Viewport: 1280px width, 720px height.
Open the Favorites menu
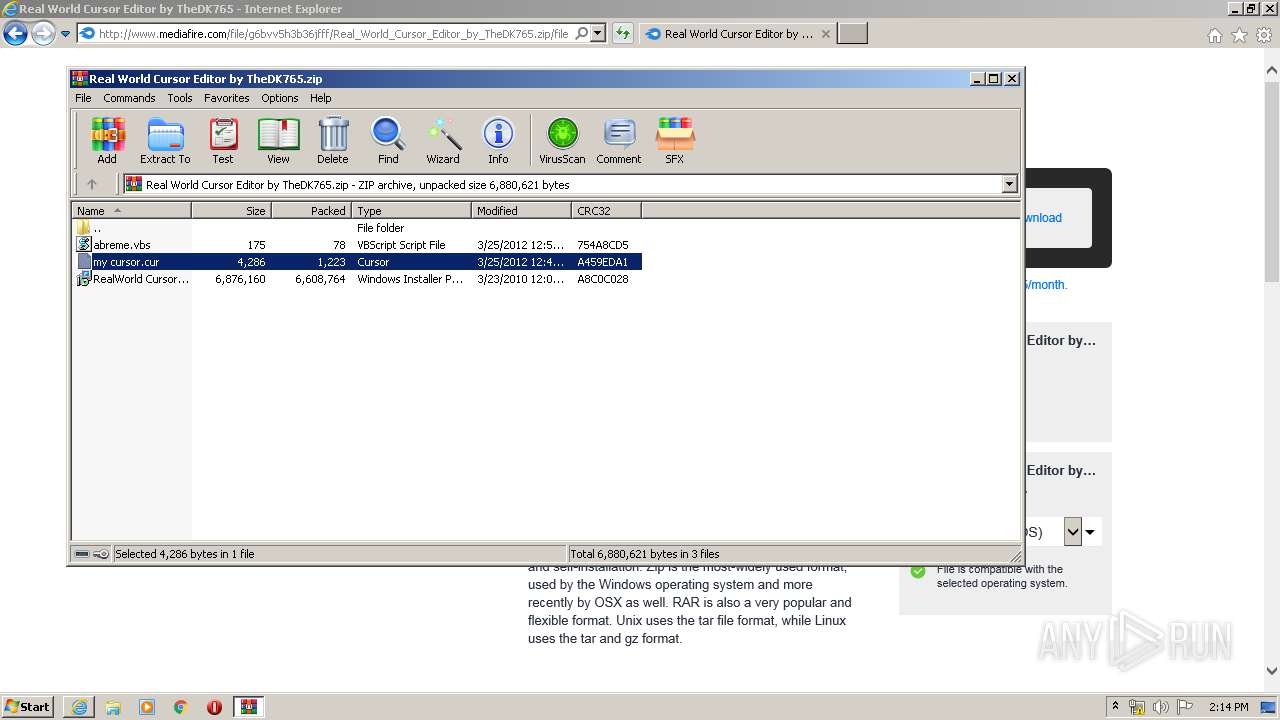pyautogui.click(x=227, y=98)
